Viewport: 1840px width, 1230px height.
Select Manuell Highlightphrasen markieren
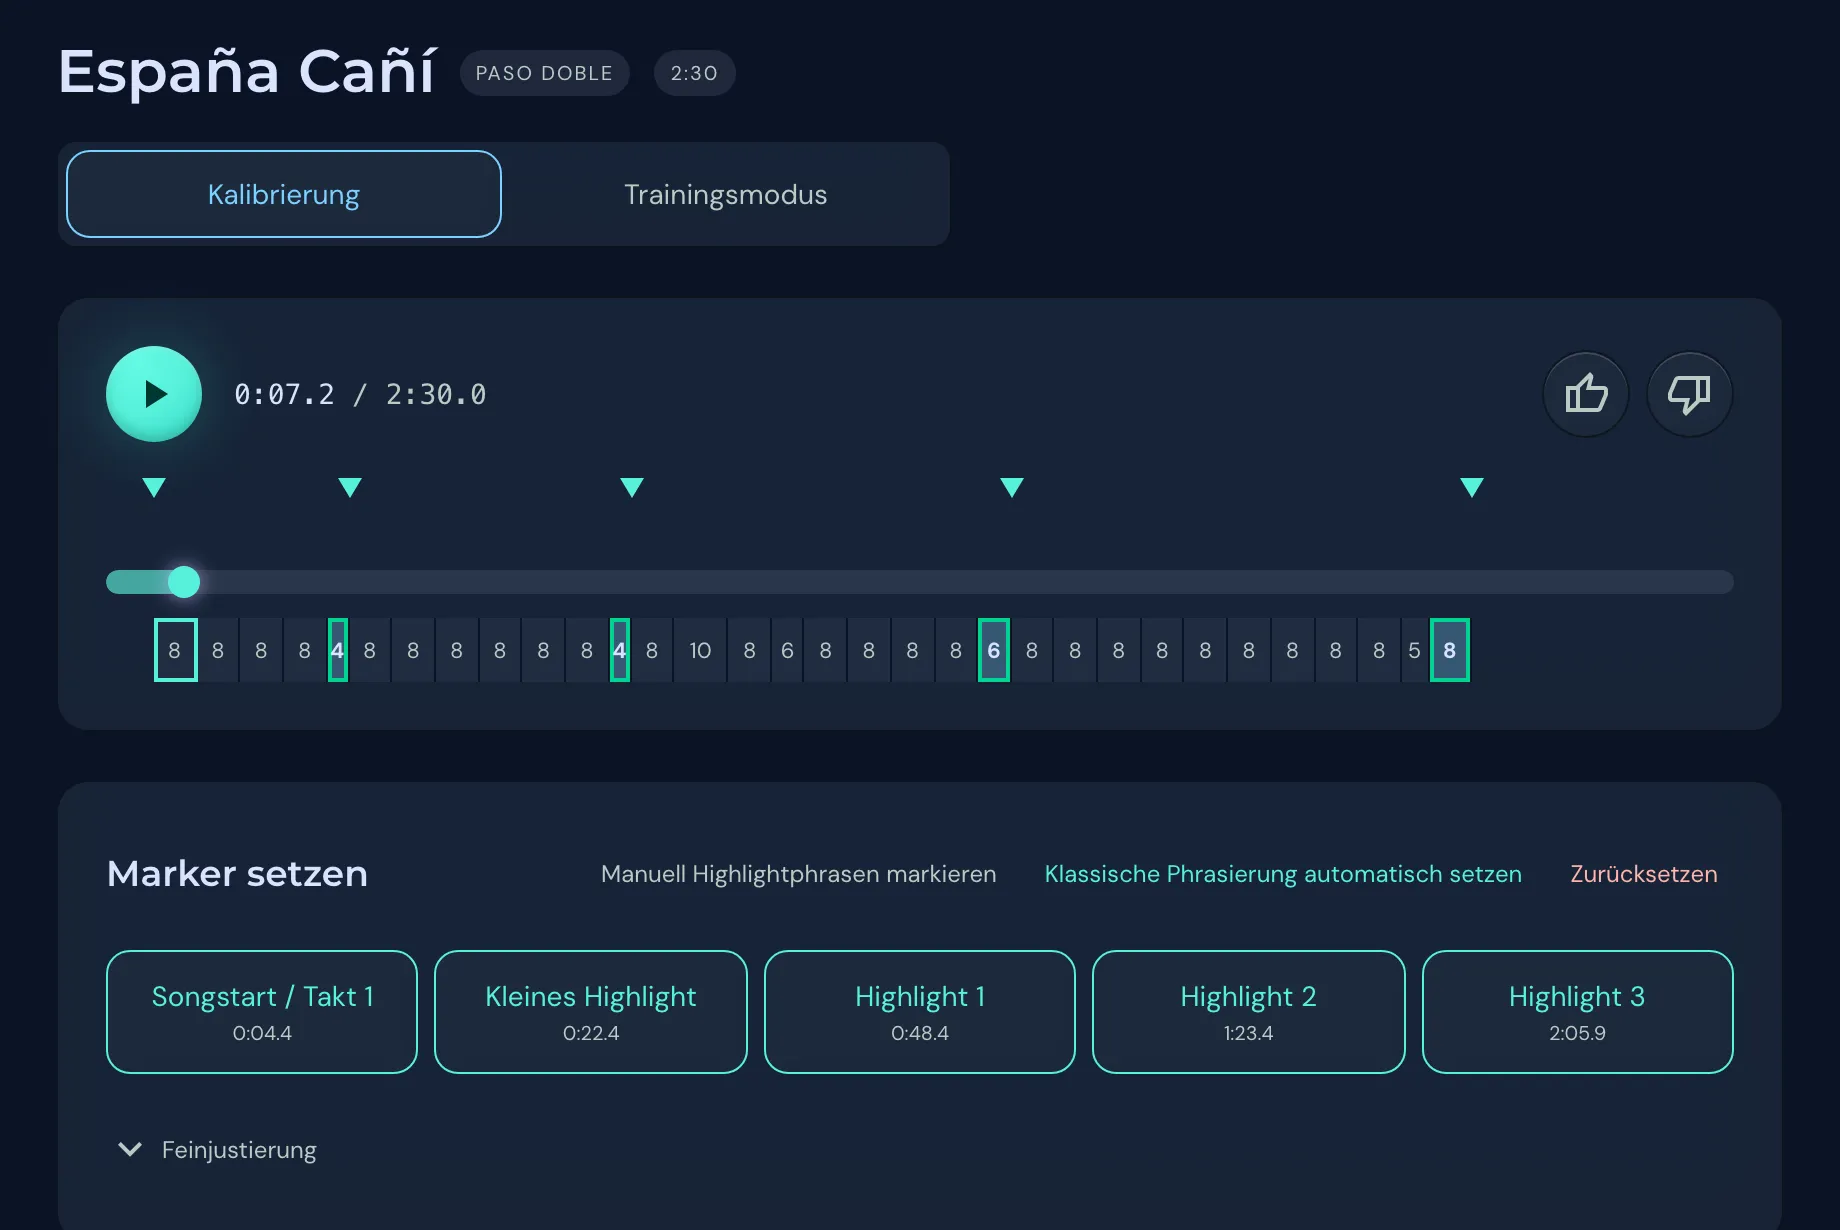click(x=798, y=874)
